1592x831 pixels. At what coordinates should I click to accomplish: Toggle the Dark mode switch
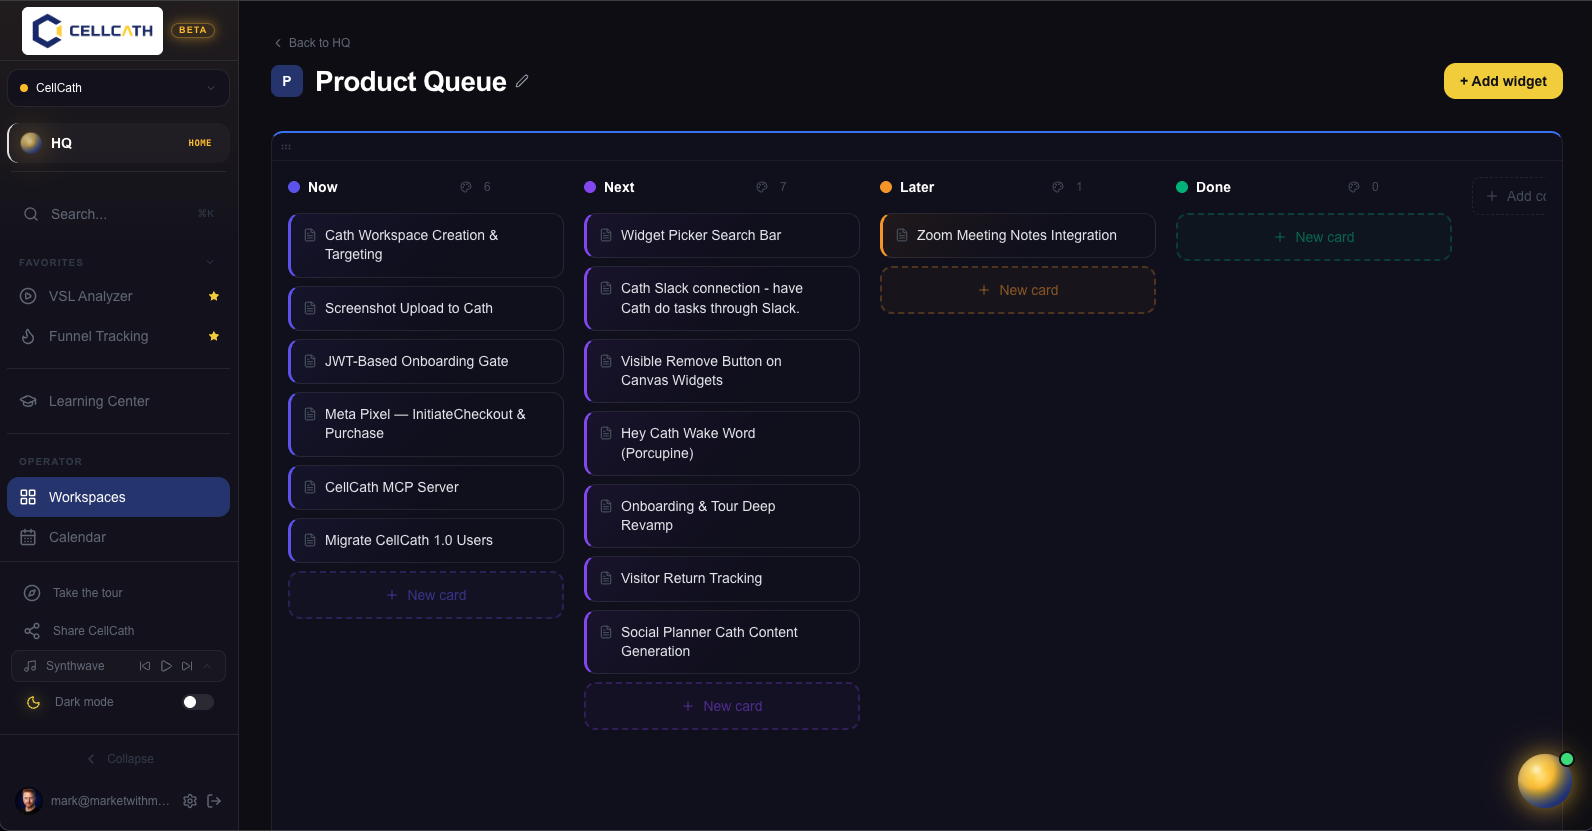click(198, 702)
